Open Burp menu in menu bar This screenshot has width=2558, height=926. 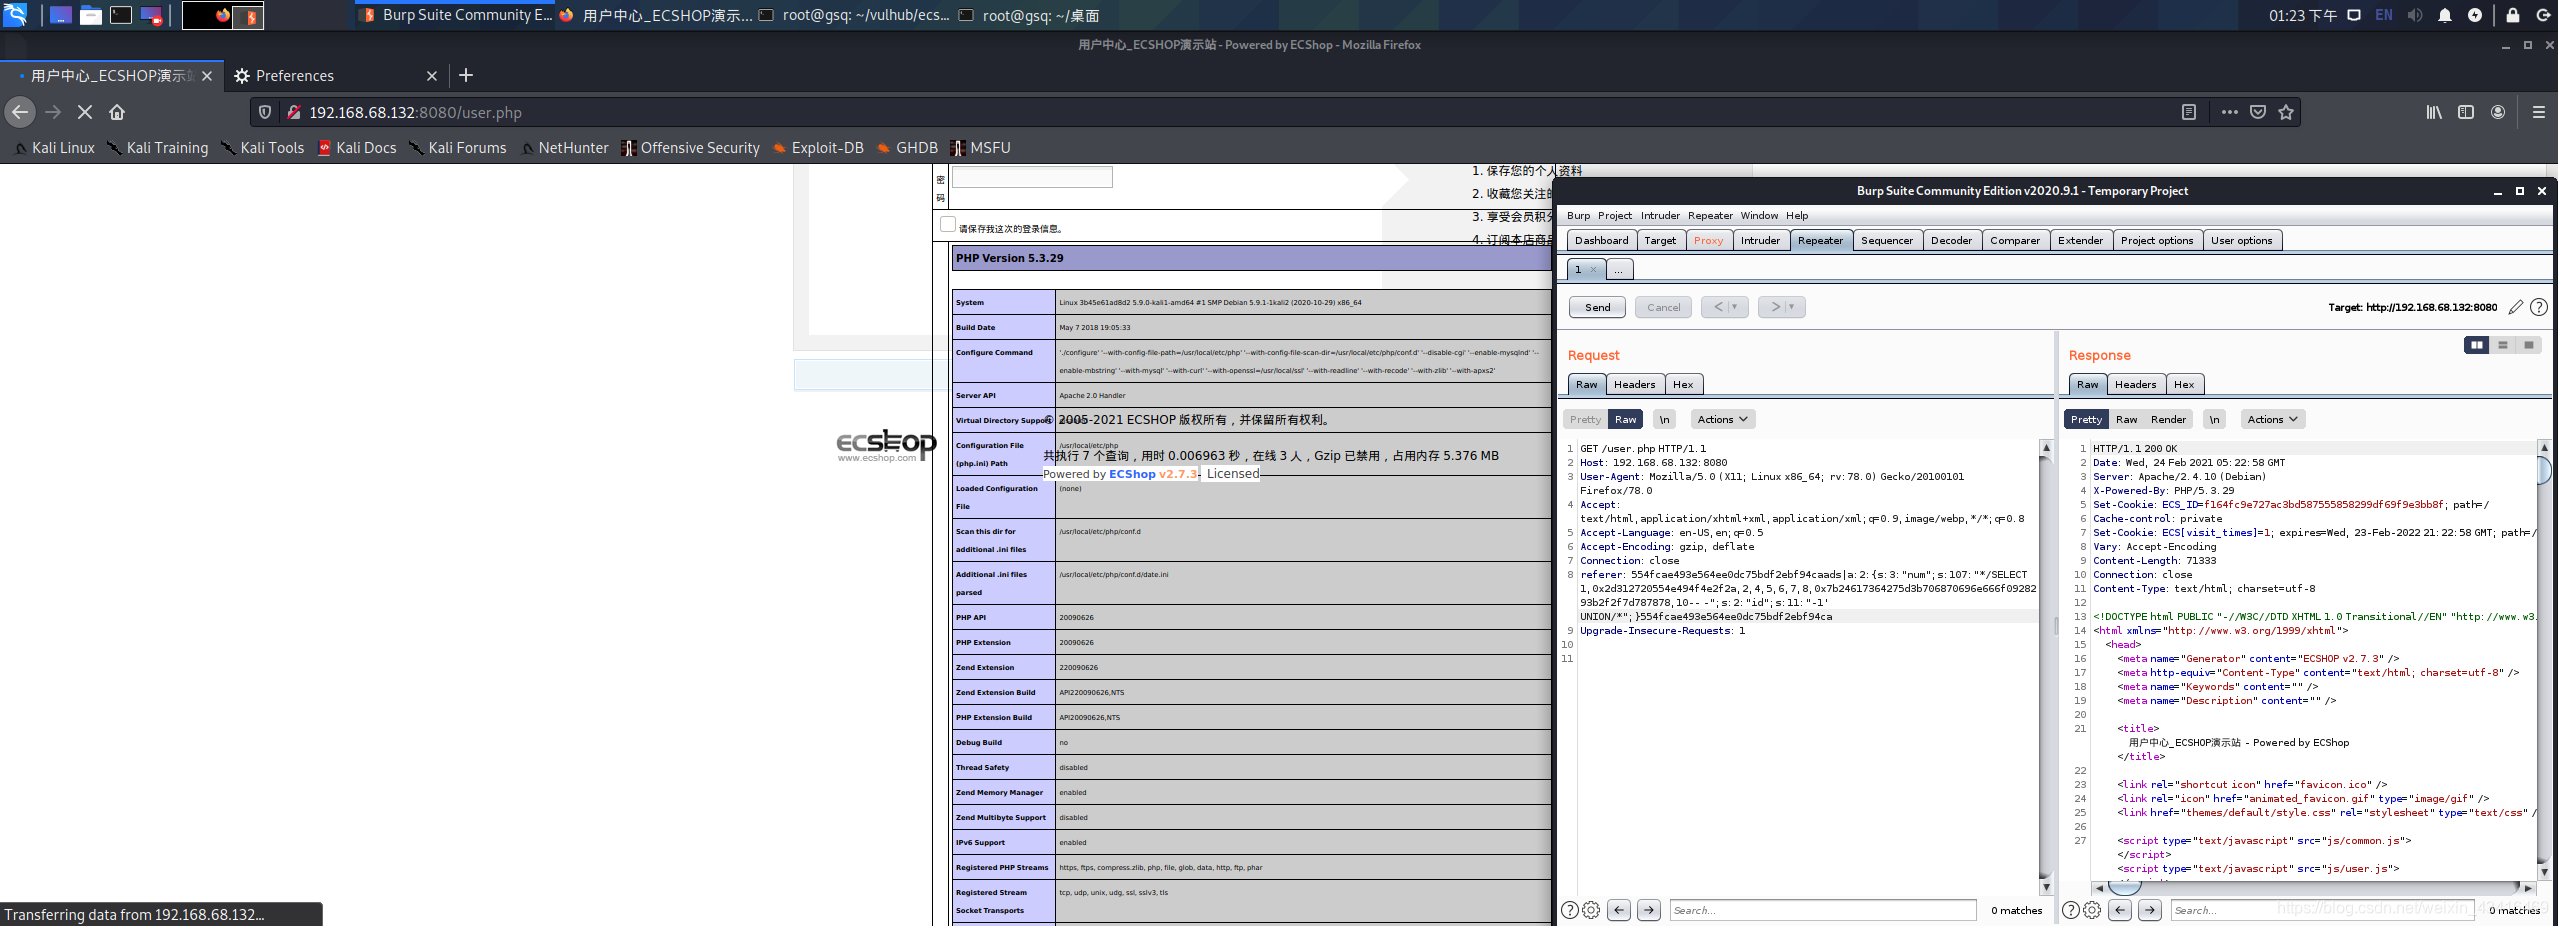[x=1578, y=215]
